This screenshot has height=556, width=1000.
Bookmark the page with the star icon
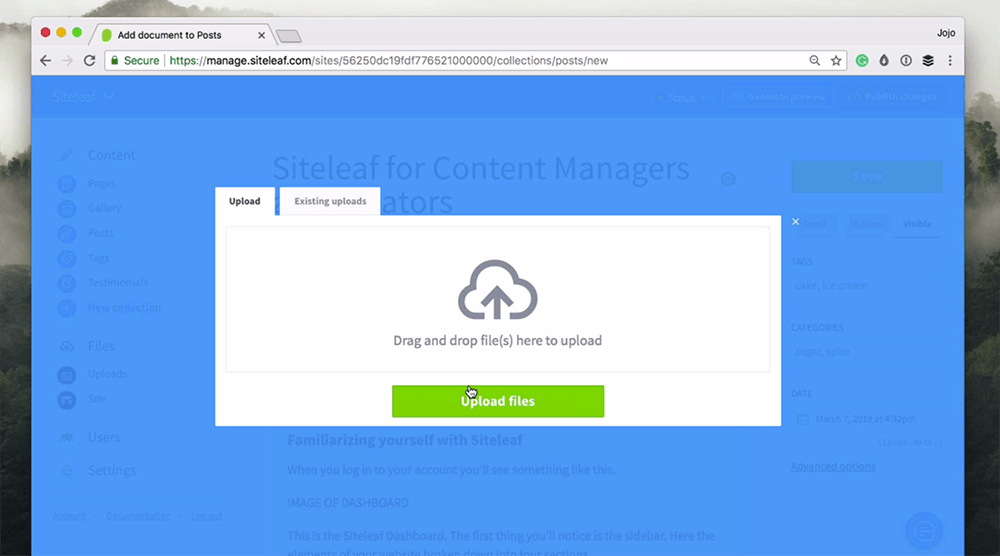pos(836,61)
